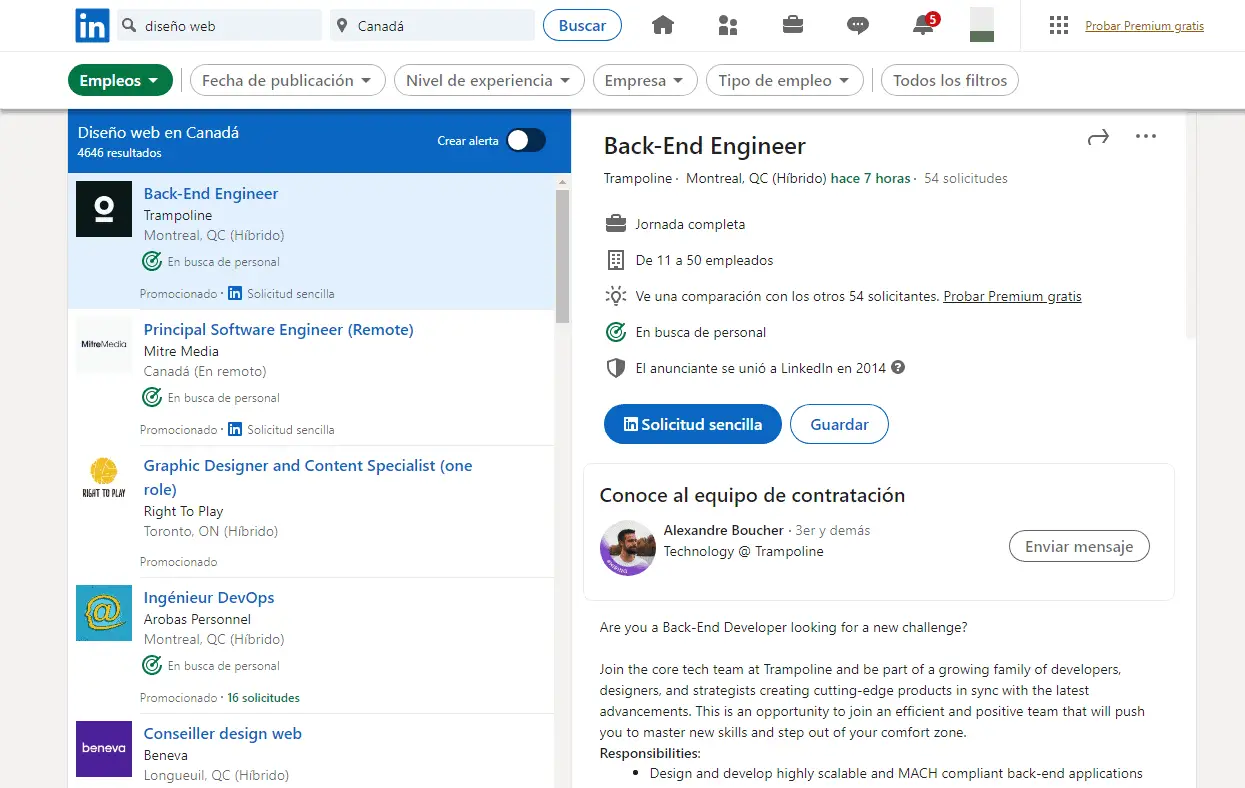Open the Principal Software Engineer (Remote) listing
The height and width of the screenshot is (788, 1245).
point(279,330)
